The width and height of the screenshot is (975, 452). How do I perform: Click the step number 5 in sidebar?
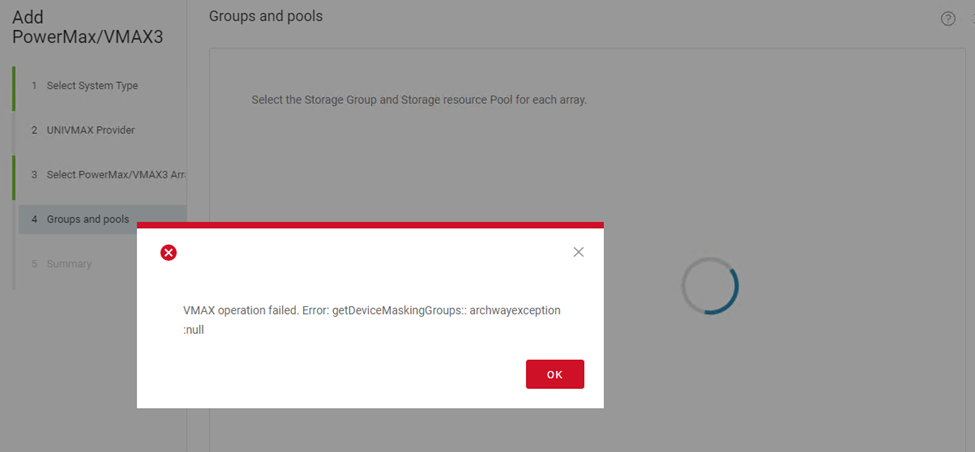pos(34,264)
